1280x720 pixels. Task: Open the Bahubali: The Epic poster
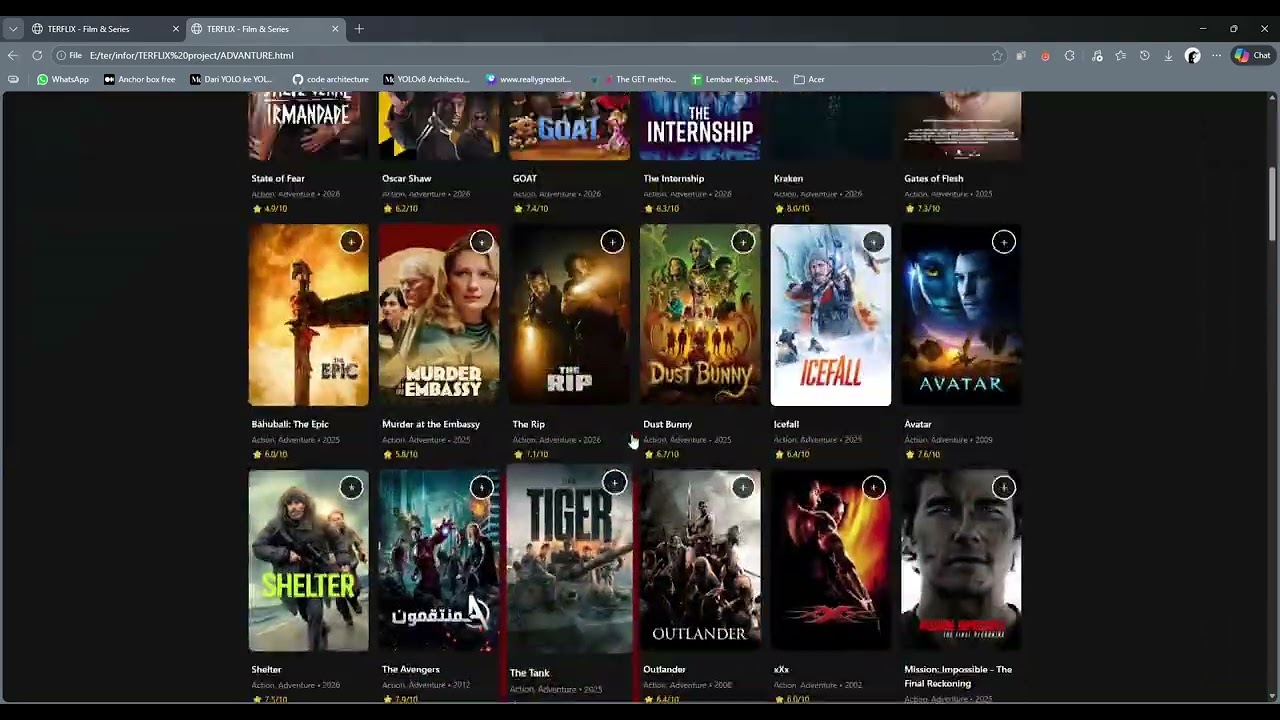(308, 315)
